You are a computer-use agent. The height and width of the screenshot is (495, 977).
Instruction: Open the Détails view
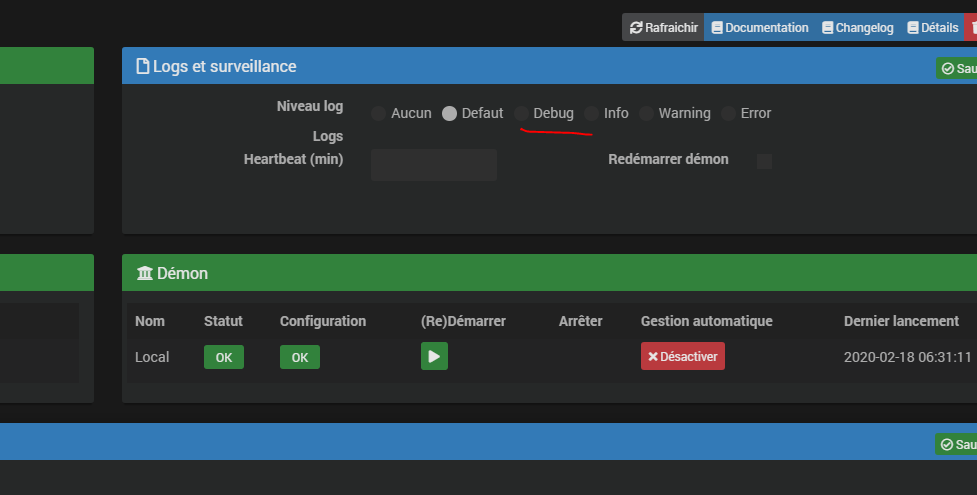tap(932, 27)
